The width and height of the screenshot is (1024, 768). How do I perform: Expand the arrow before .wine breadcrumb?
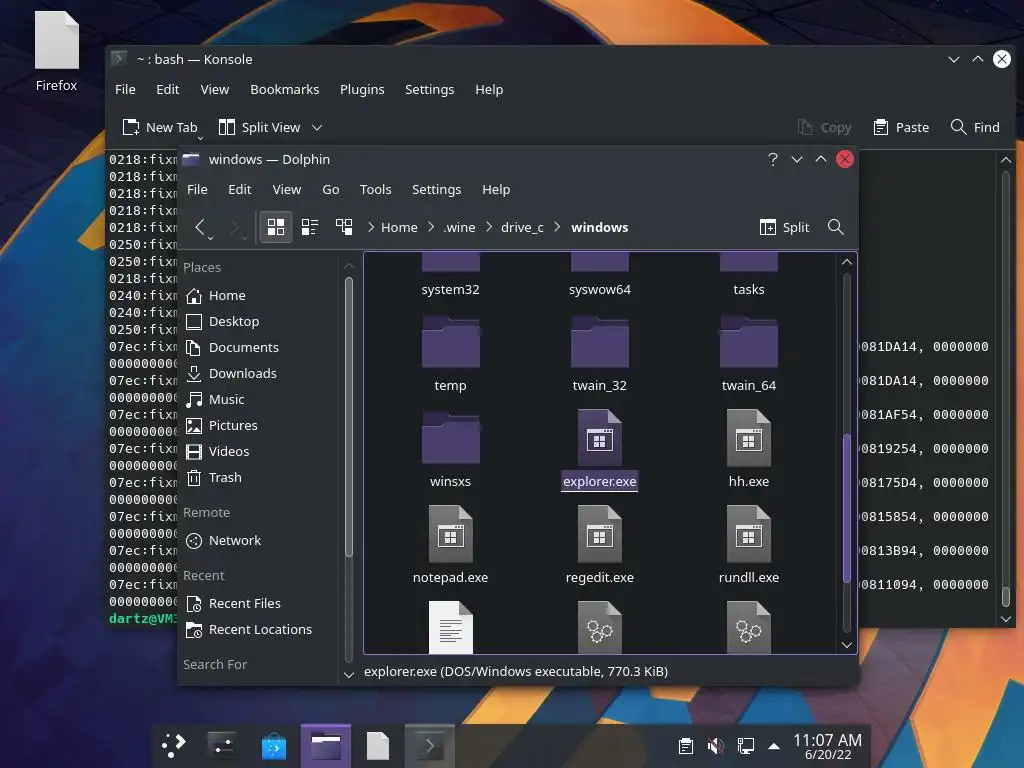[431, 227]
